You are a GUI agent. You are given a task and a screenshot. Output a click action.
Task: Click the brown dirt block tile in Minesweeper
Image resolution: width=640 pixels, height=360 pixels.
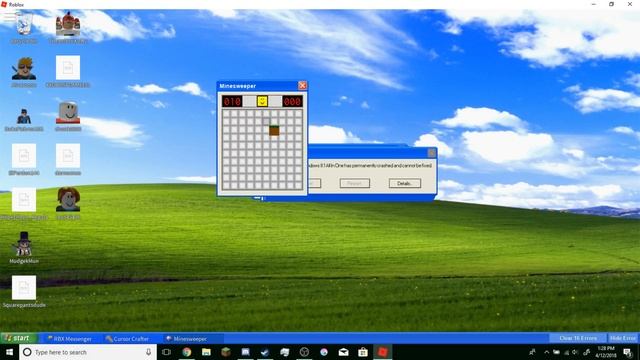click(274, 130)
